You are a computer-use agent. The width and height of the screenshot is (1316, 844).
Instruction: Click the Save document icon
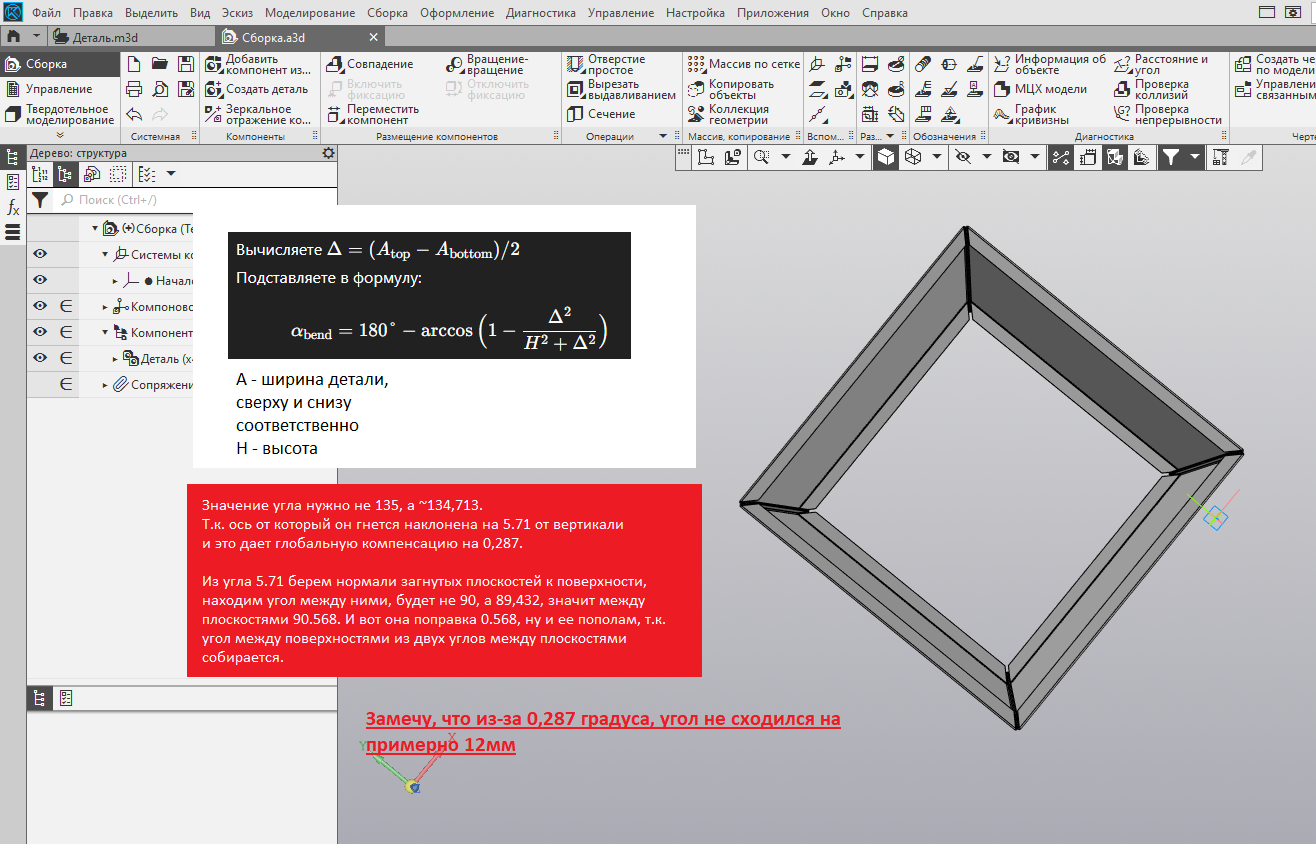[x=185, y=64]
